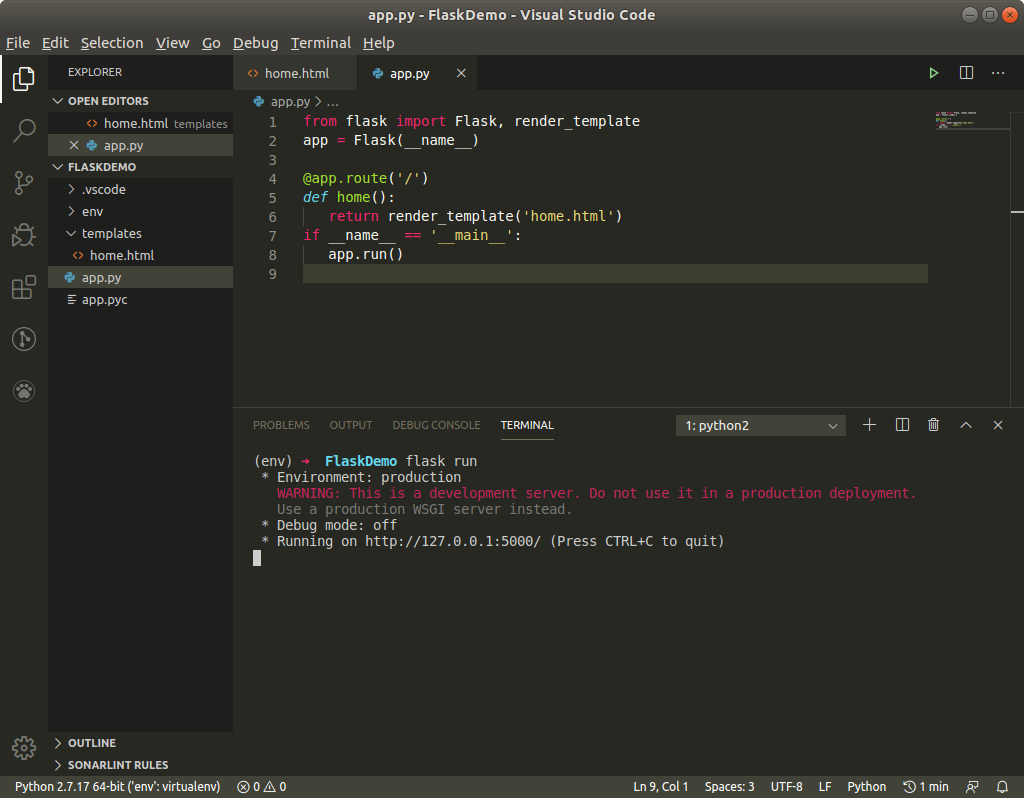
Task: Open the Help menu
Action: [379, 43]
